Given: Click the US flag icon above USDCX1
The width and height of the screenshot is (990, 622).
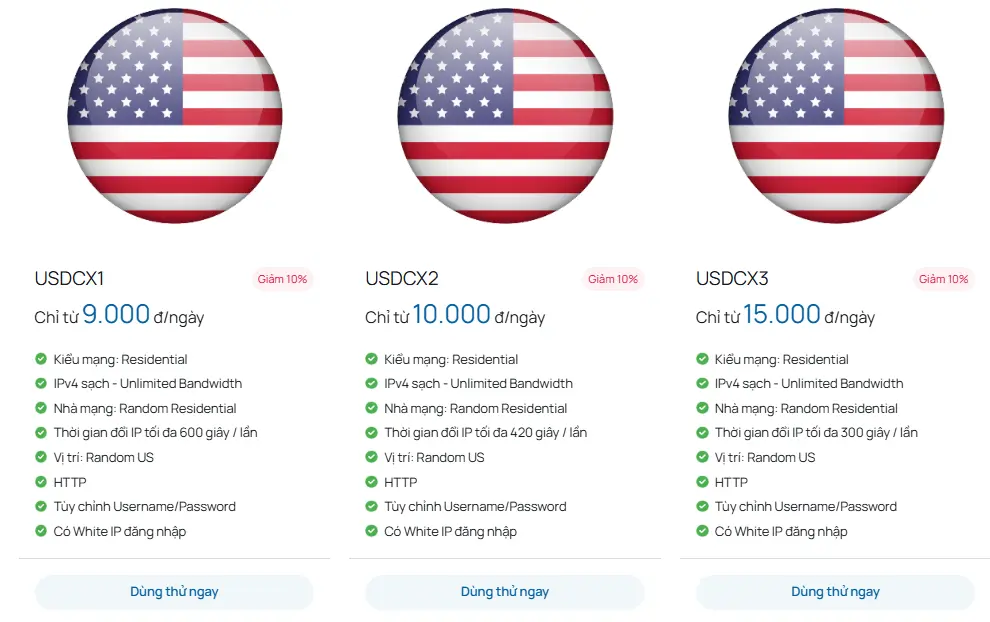Looking at the screenshot, I should click(x=174, y=117).
